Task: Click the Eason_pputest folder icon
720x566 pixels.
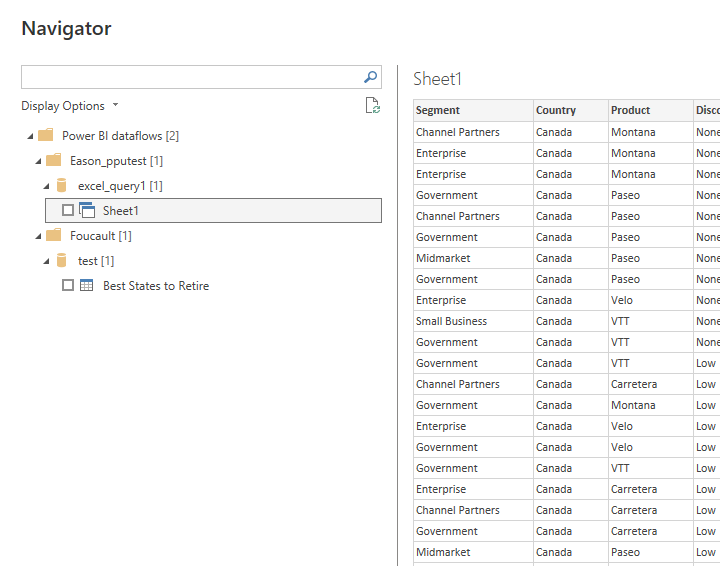Action: (x=54, y=160)
